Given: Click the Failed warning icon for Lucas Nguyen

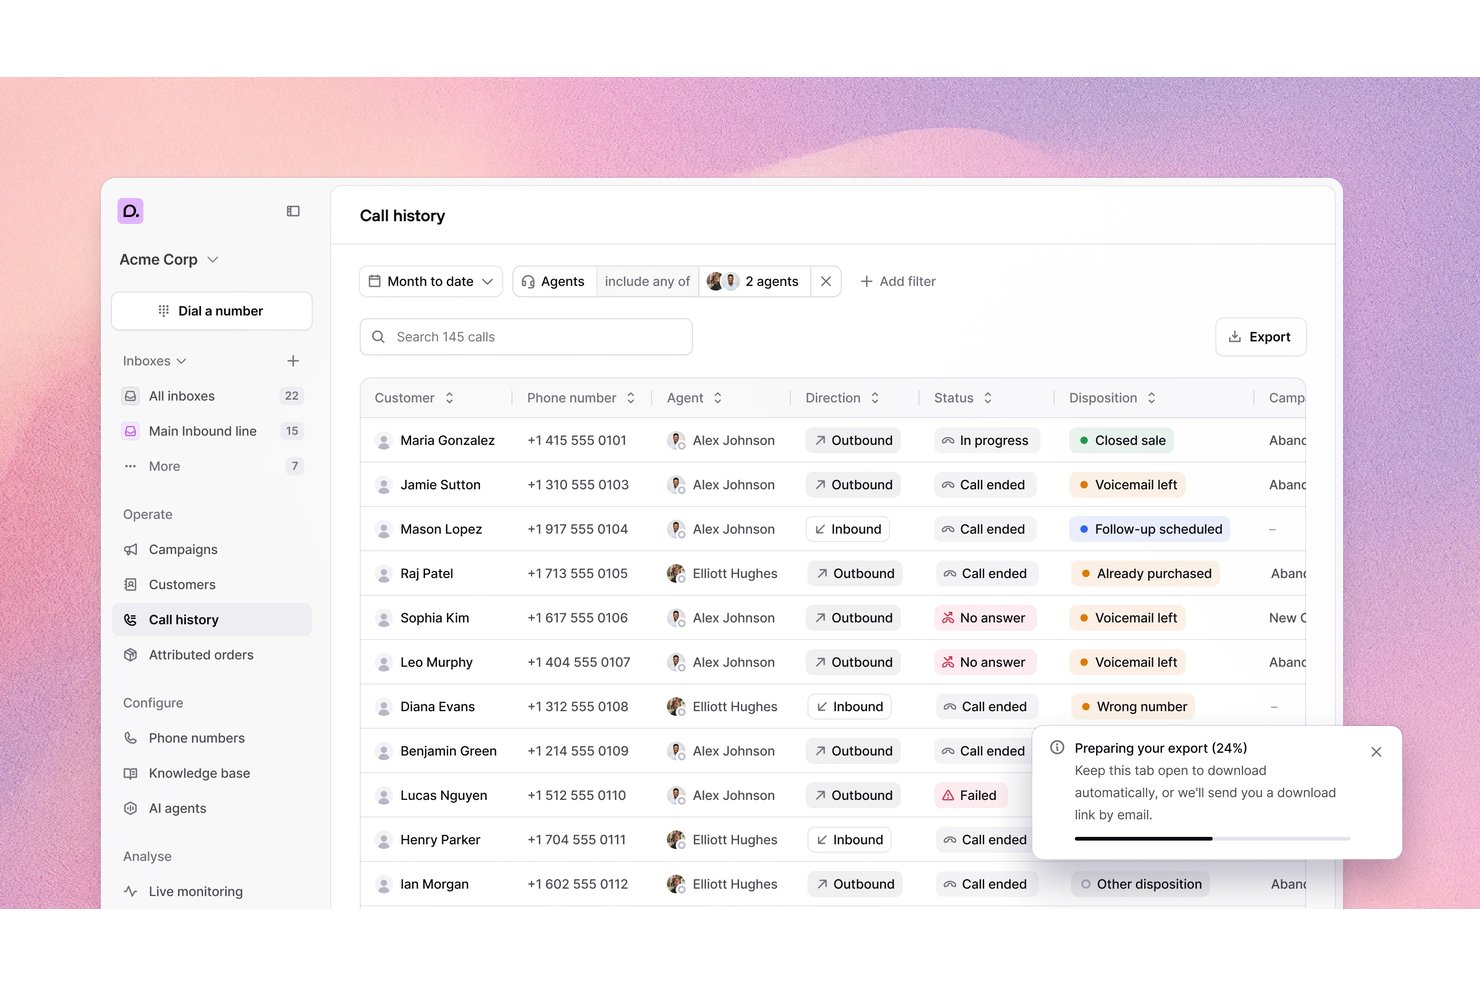Looking at the screenshot, I should 948,796.
